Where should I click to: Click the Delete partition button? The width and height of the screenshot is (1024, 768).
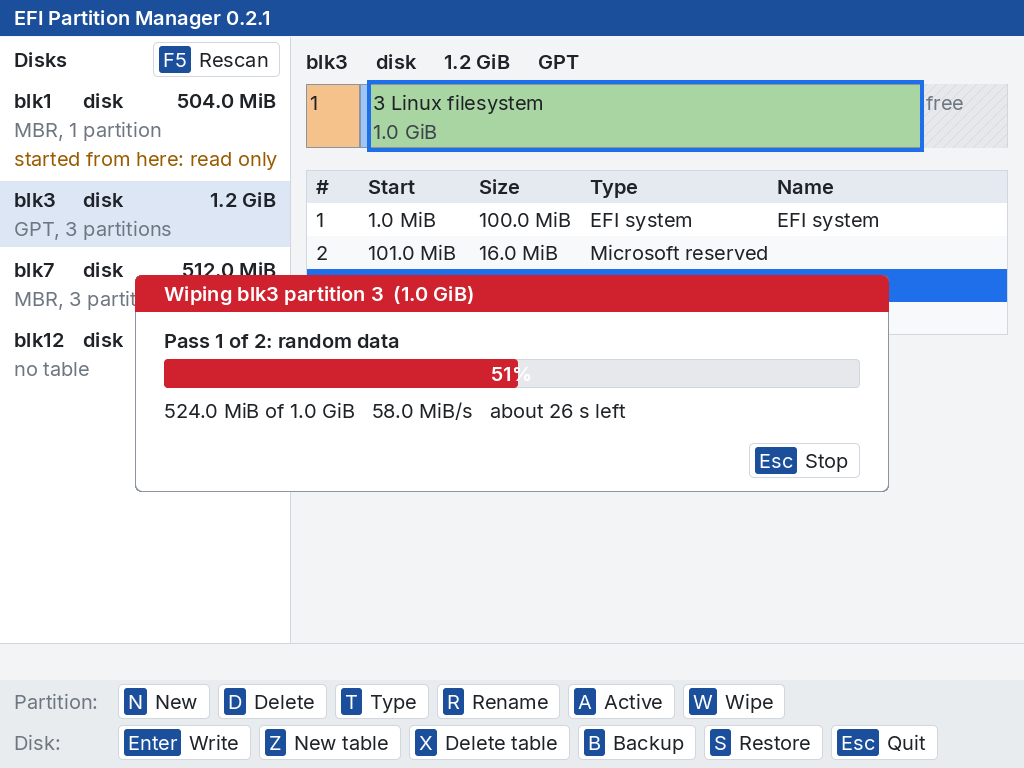272,702
